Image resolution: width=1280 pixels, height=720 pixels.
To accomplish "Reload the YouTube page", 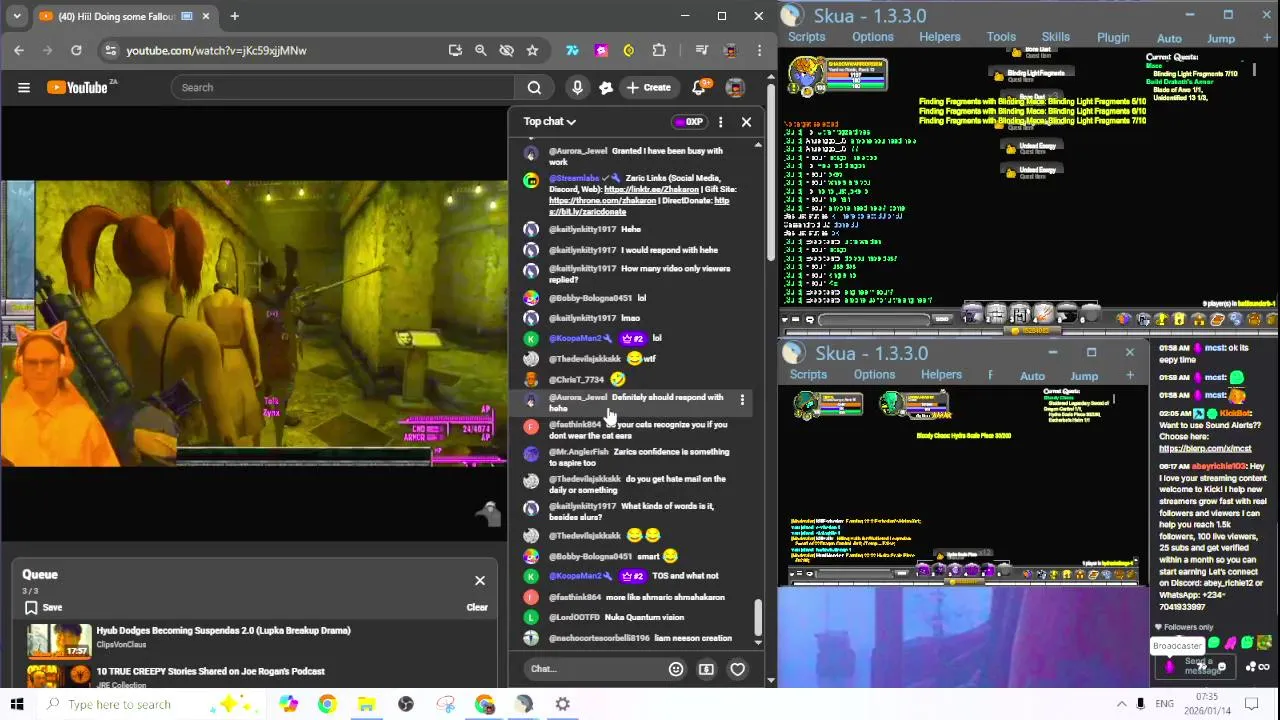I will (x=76, y=50).
